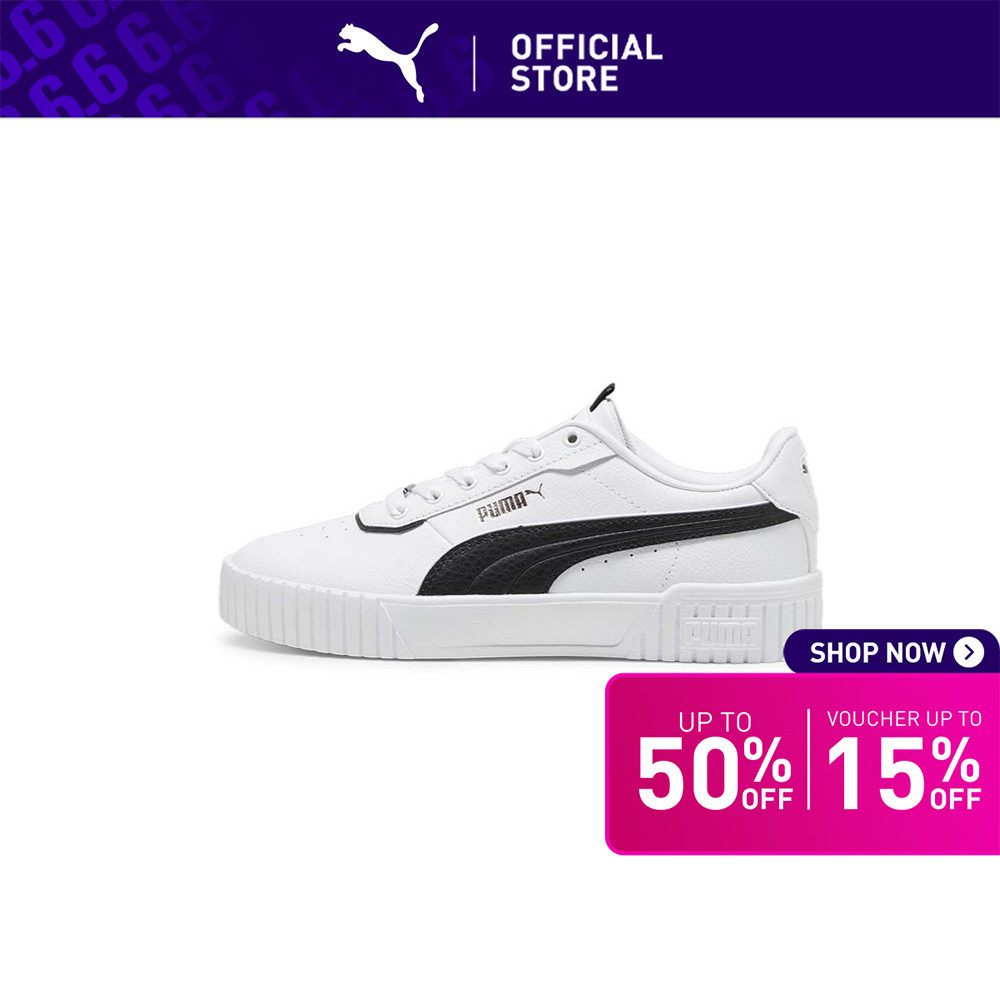Click the ribbed toe of the sole

[300, 612]
